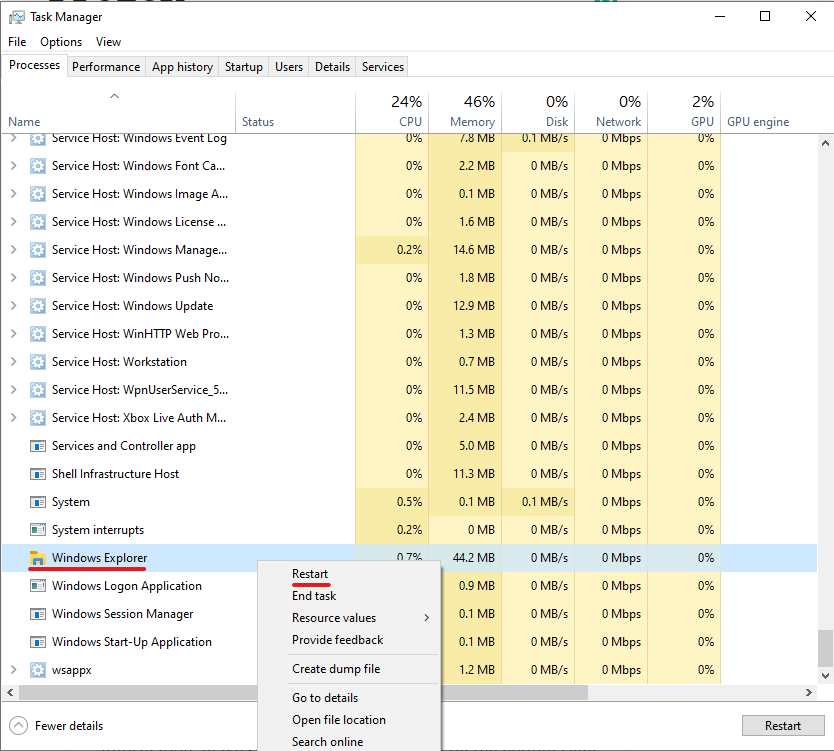
Task: Open the Resource values submenu
Action: coord(349,618)
